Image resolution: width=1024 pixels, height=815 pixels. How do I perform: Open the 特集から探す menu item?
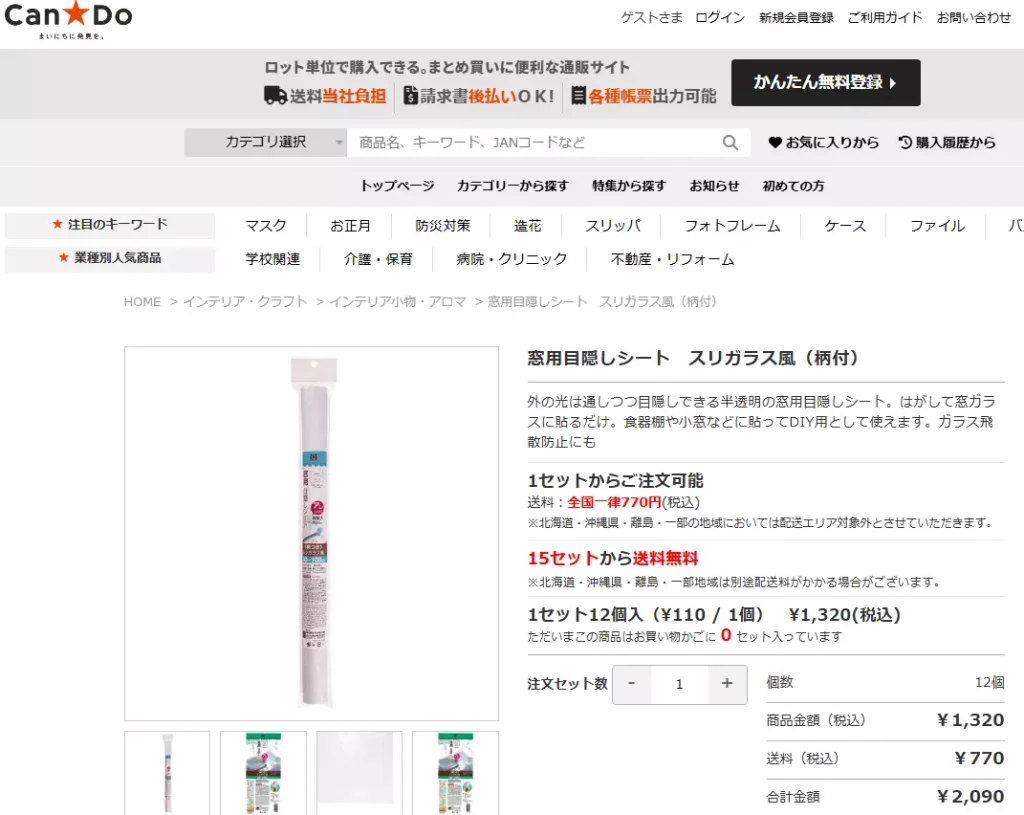[x=629, y=186]
